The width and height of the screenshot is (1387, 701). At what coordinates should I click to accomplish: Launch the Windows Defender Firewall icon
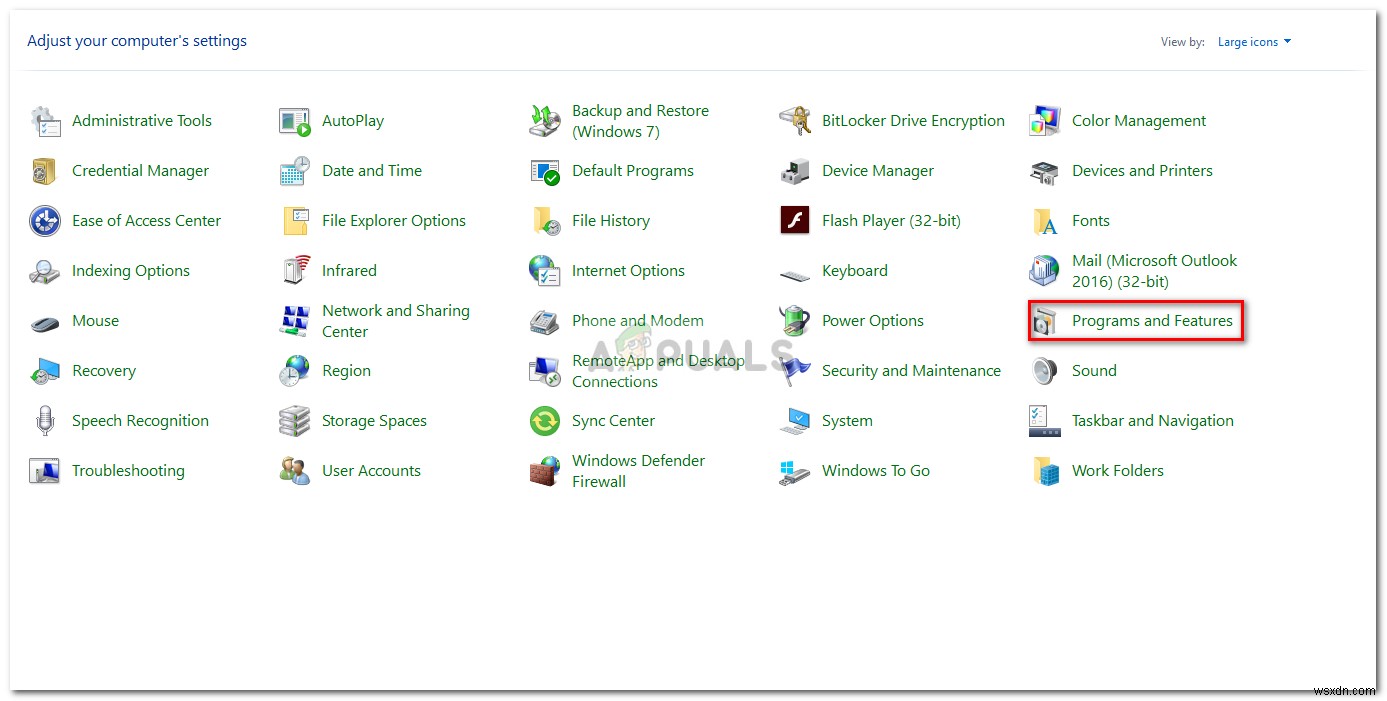coord(638,470)
